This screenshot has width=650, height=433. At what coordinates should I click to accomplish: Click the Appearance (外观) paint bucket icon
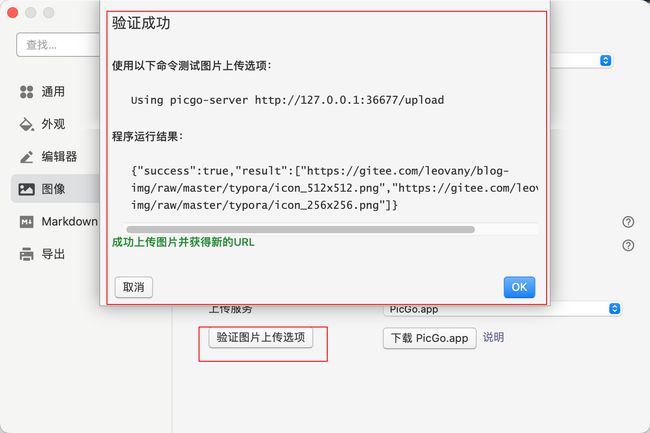(x=27, y=124)
